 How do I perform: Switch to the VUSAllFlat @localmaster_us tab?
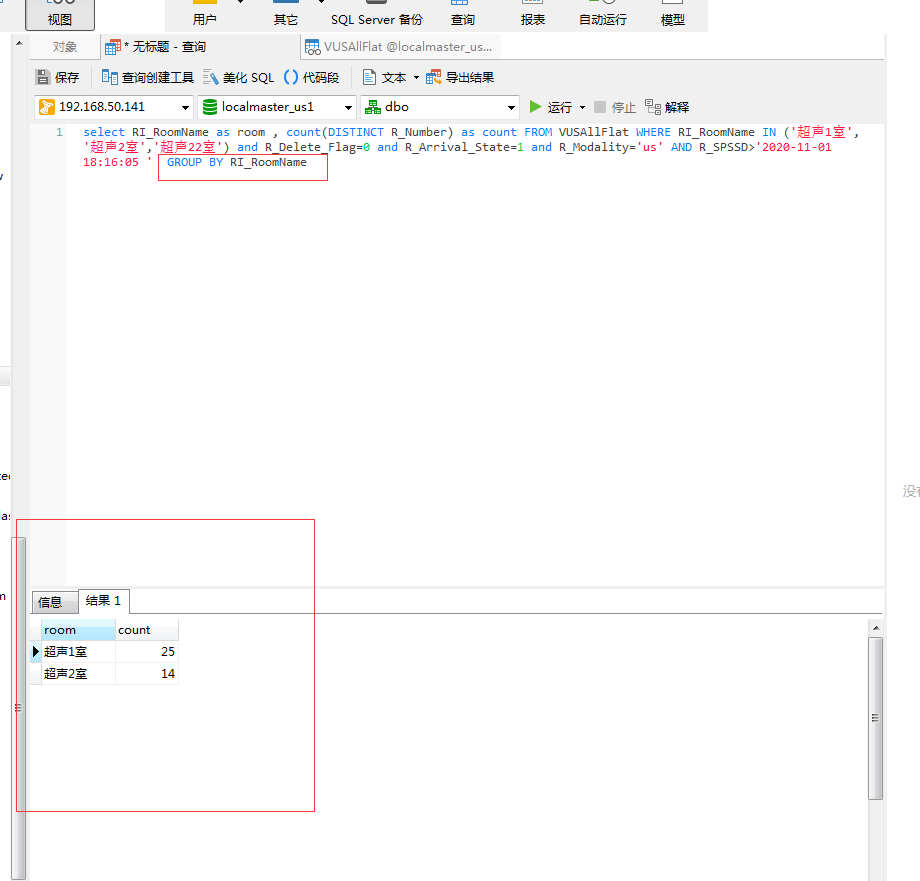[400, 47]
